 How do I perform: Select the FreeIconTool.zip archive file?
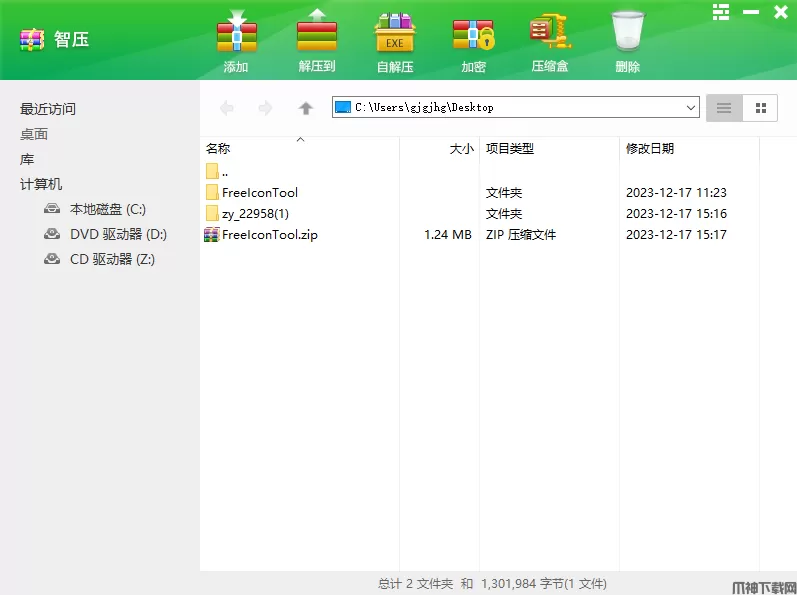click(270, 235)
